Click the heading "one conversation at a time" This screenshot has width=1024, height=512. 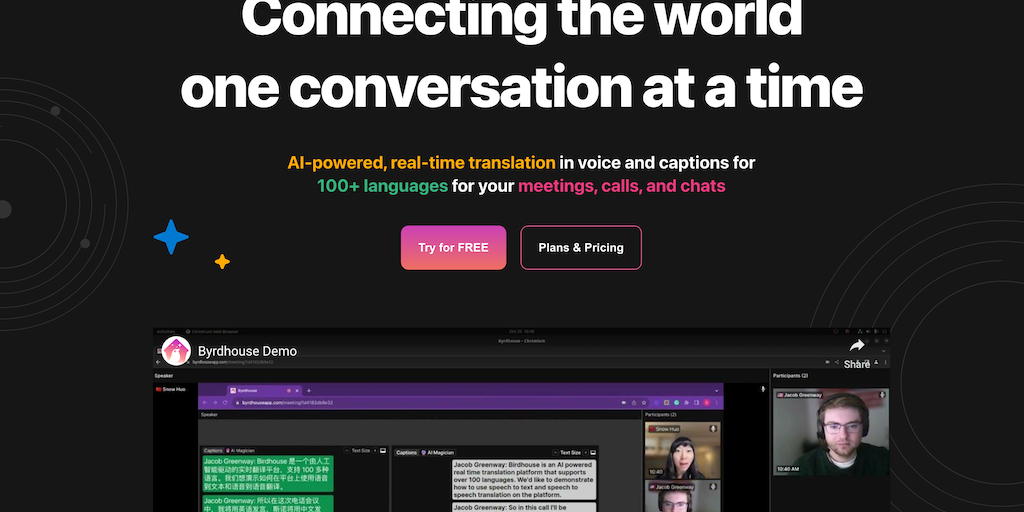(x=521, y=88)
